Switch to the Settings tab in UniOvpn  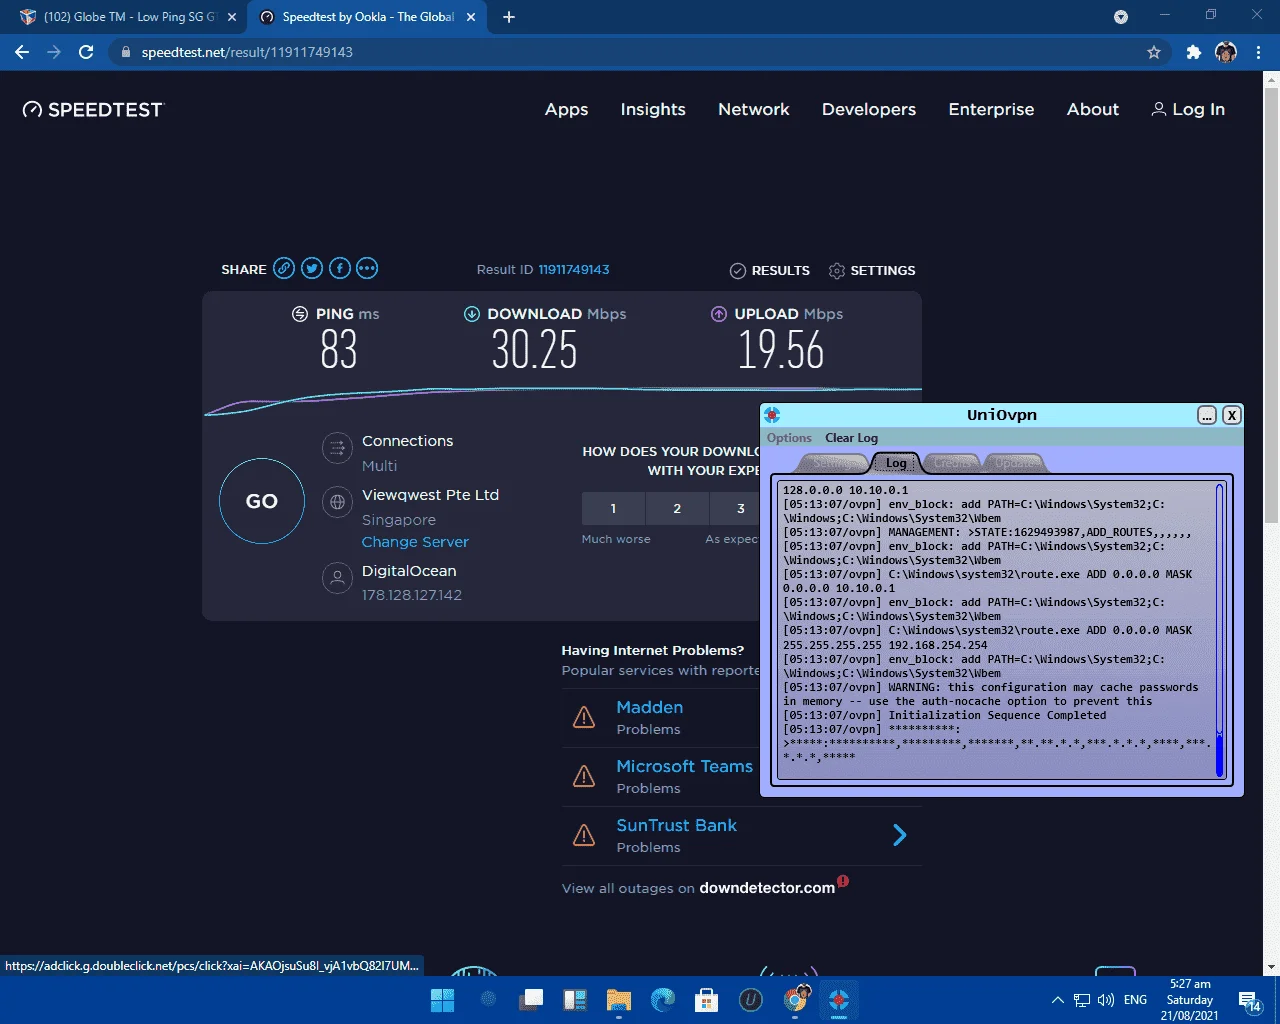click(x=833, y=463)
